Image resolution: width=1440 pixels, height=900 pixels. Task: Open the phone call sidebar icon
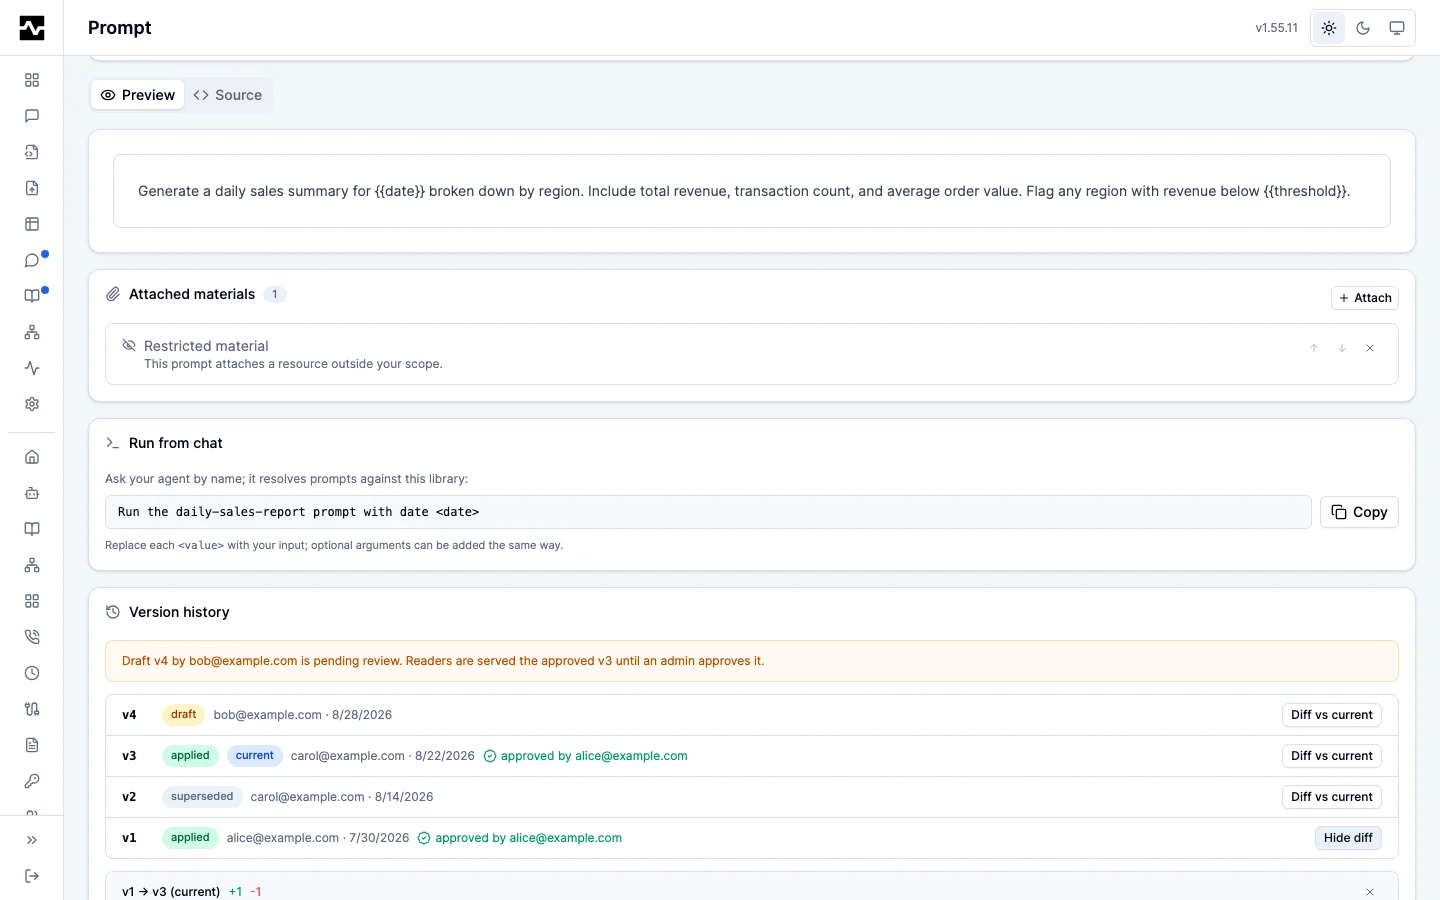point(32,637)
